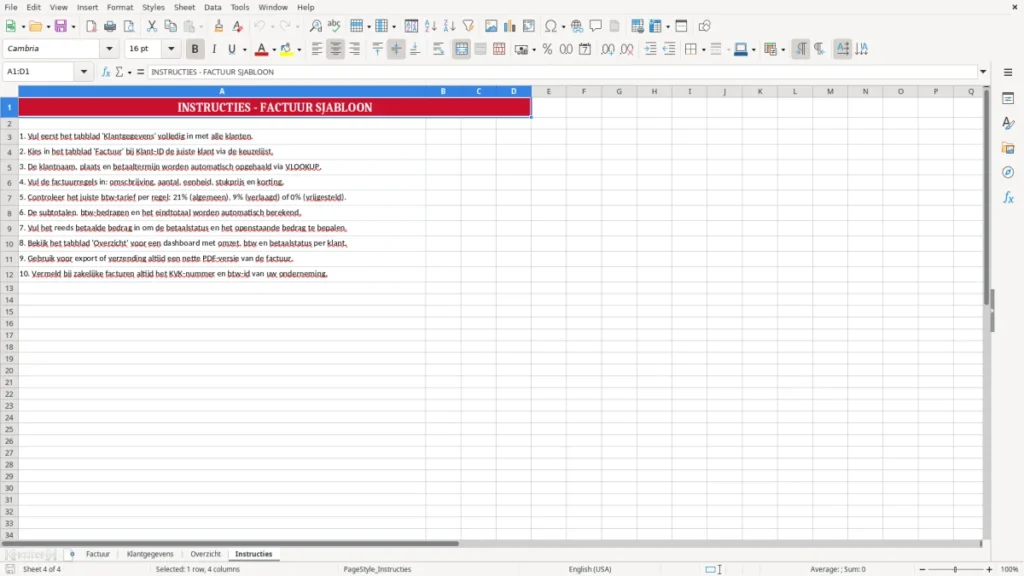Expand the formula bar

coord(983,72)
